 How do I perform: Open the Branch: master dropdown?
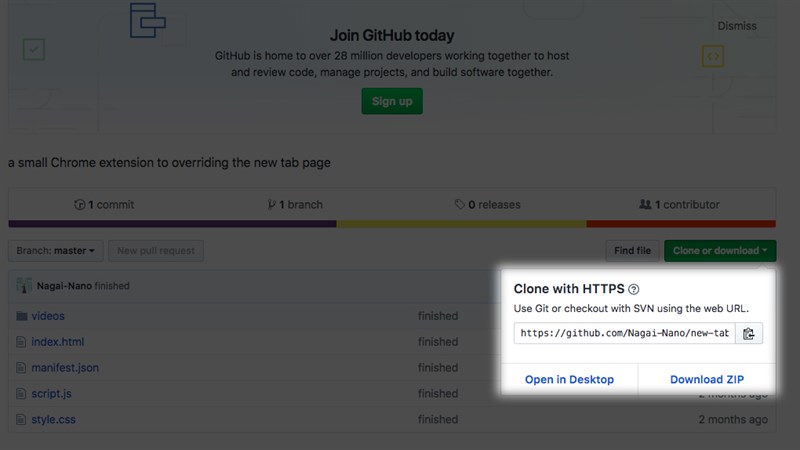click(x=56, y=251)
